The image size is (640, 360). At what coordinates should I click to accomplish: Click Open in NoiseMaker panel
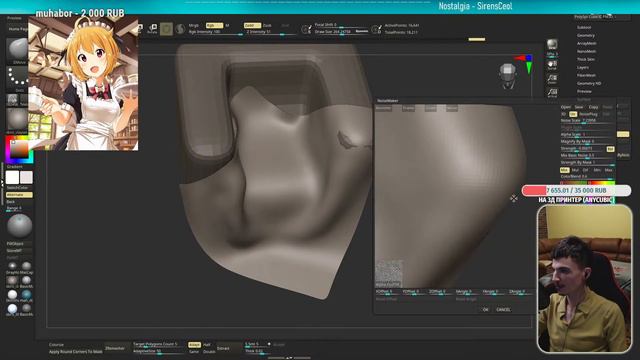(566, 107)
